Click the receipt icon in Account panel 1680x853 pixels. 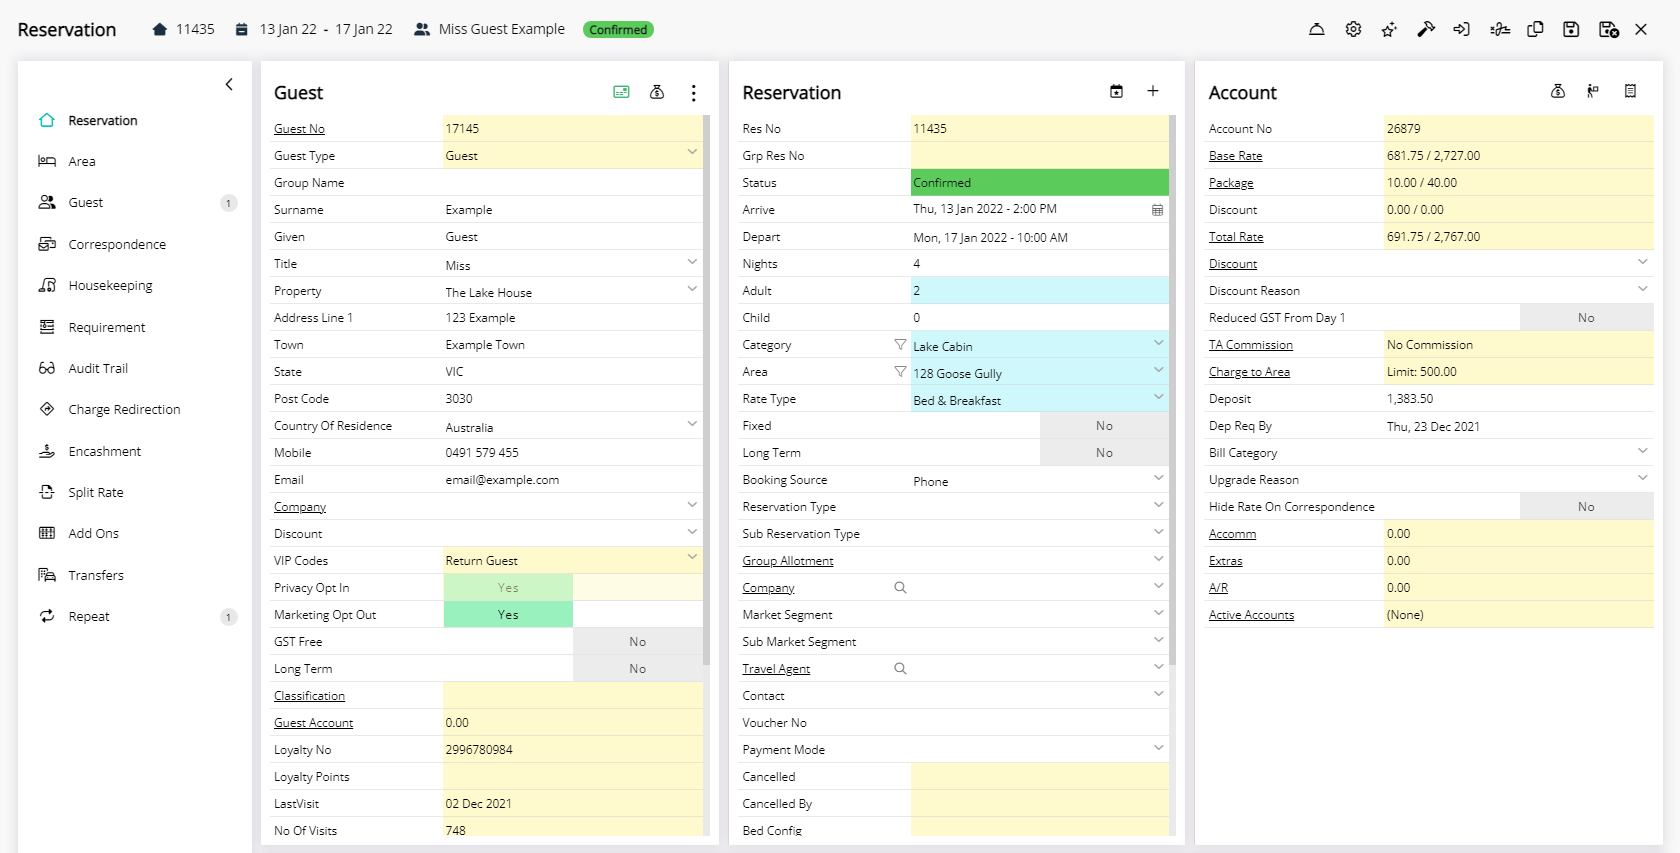point(1630,91)
